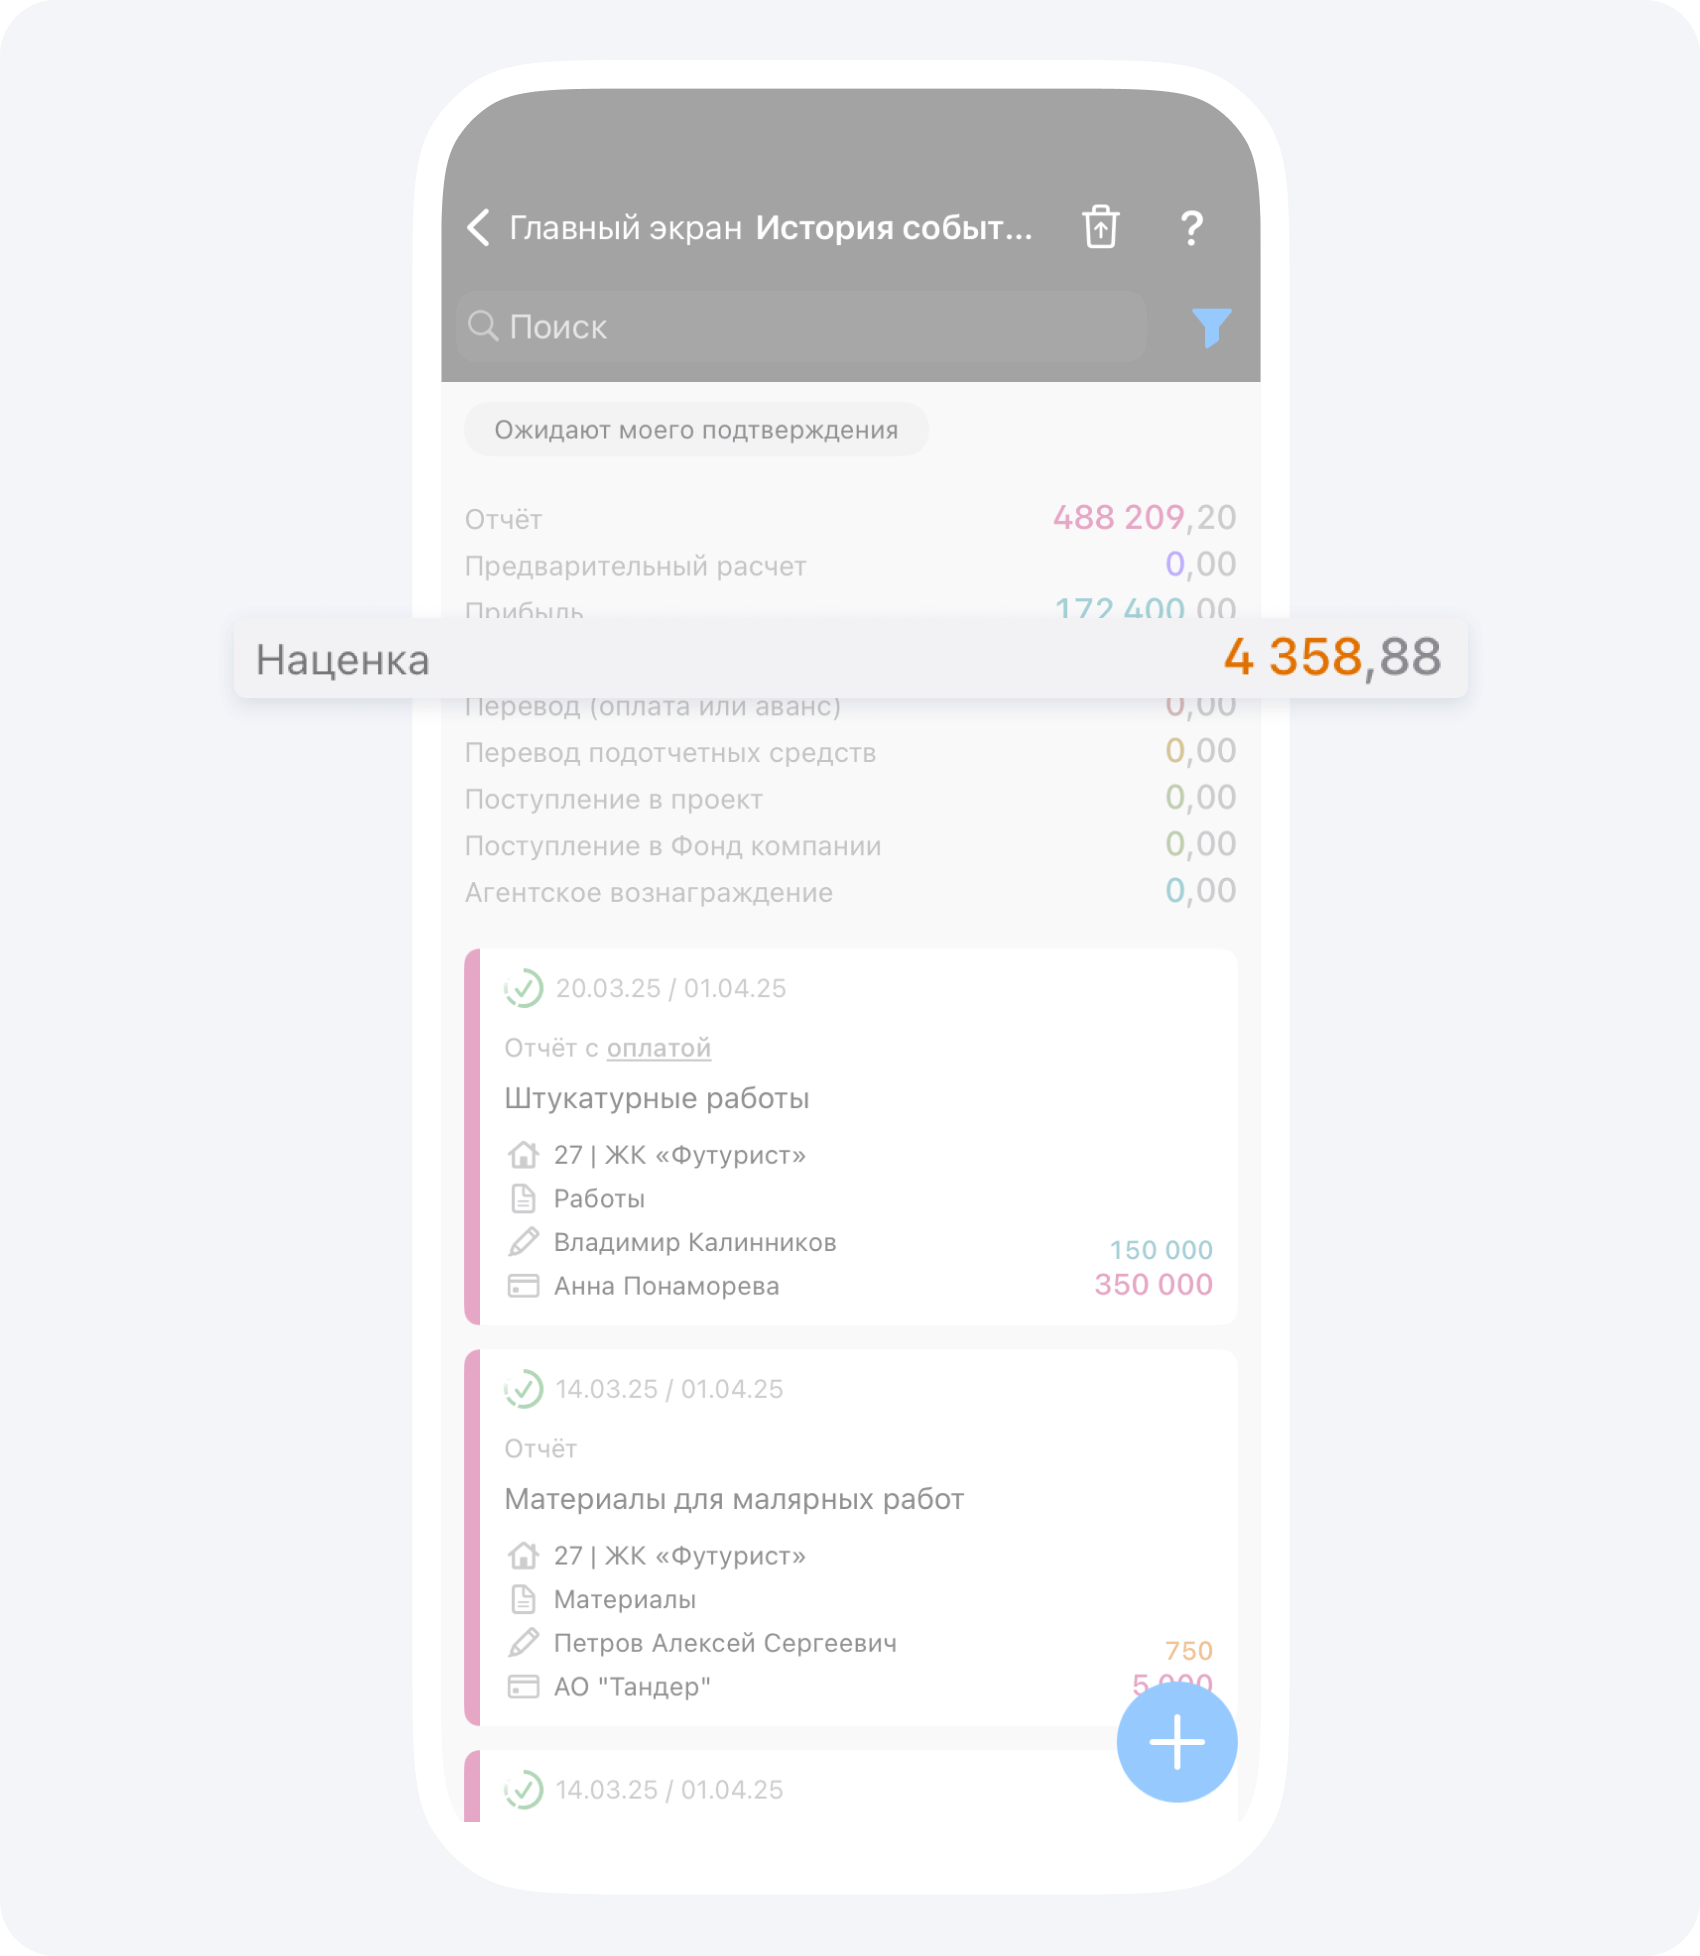Open help via question mark icon
Viewport: 1700px width, 1956px height.
tap(1191, 228)
